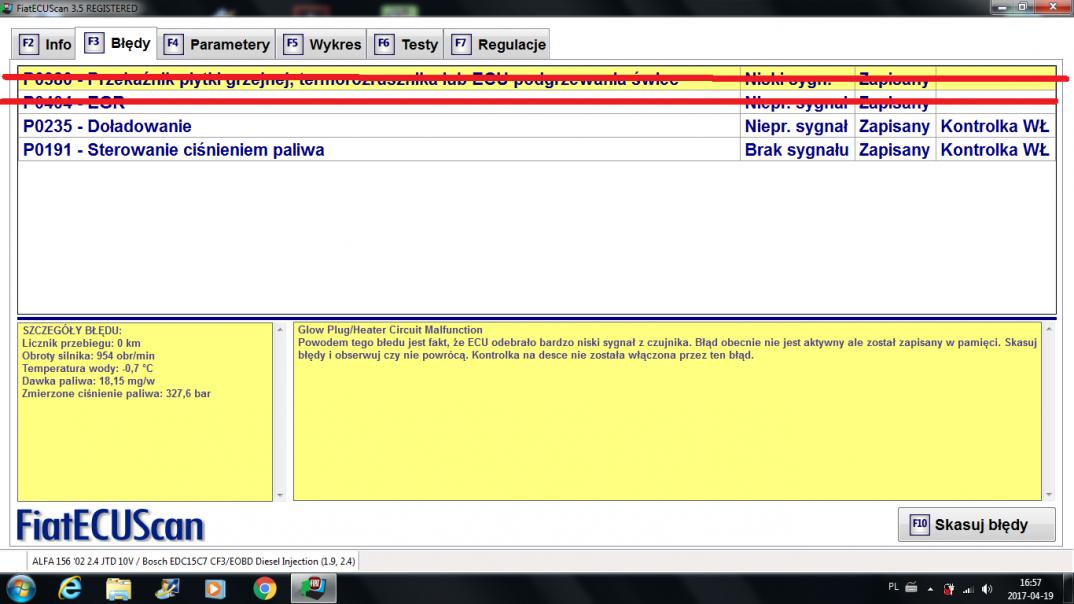Close the FiatECUScan window
Viewport: 1074px width, 604px height.
tap(1053, 7)
